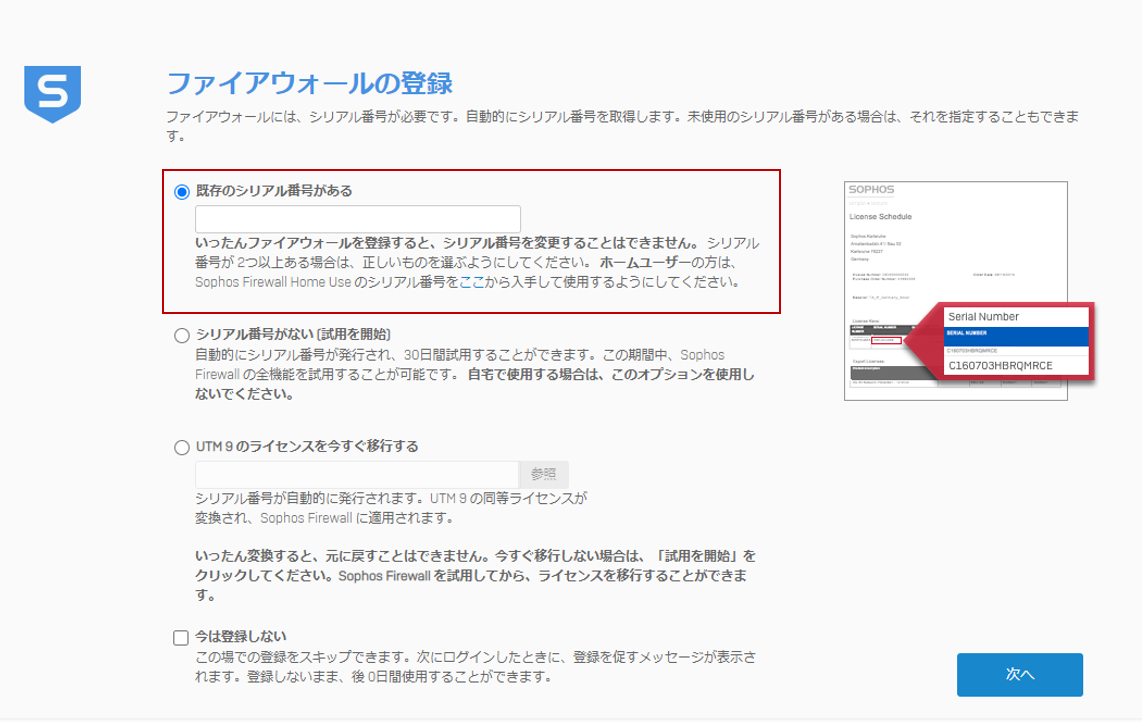Click the 参照 browse button

(x=543, y=474)
